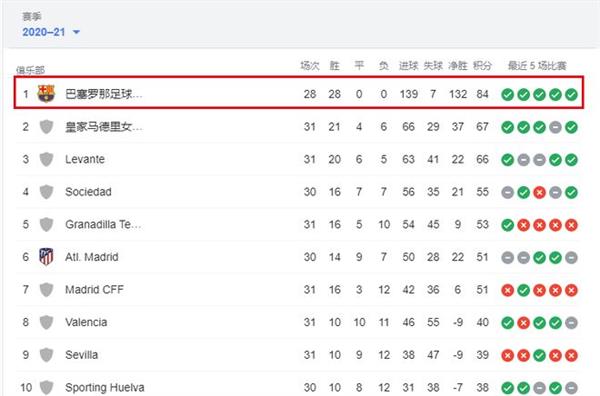Open the Levante team link
This screenshot has width=600, height=396.
point(85,159)
